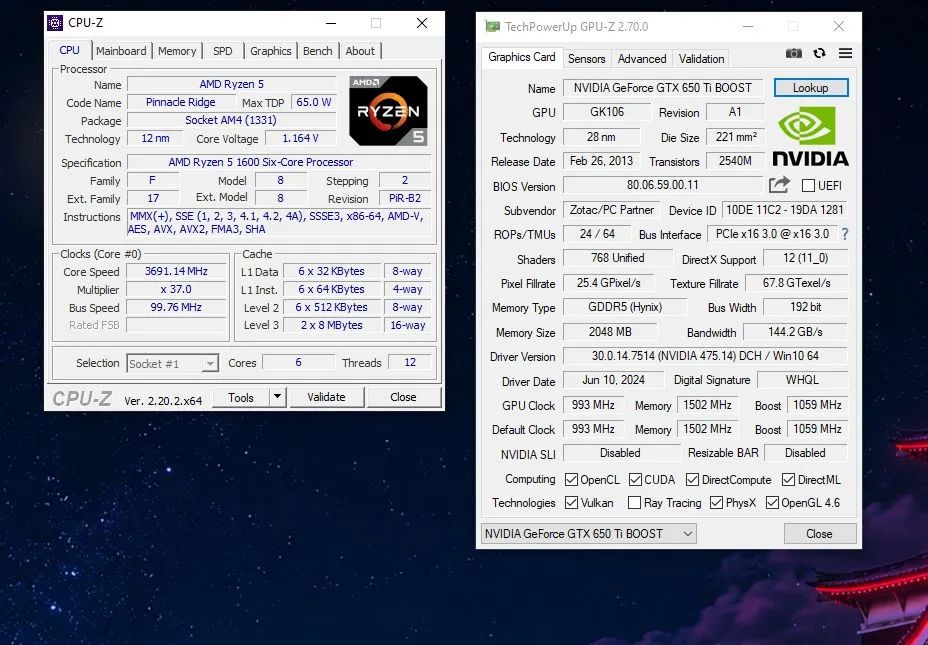928x645 pixels.
Task: Click the Tools button in CPU-Z
Action: tap(241, 397)
